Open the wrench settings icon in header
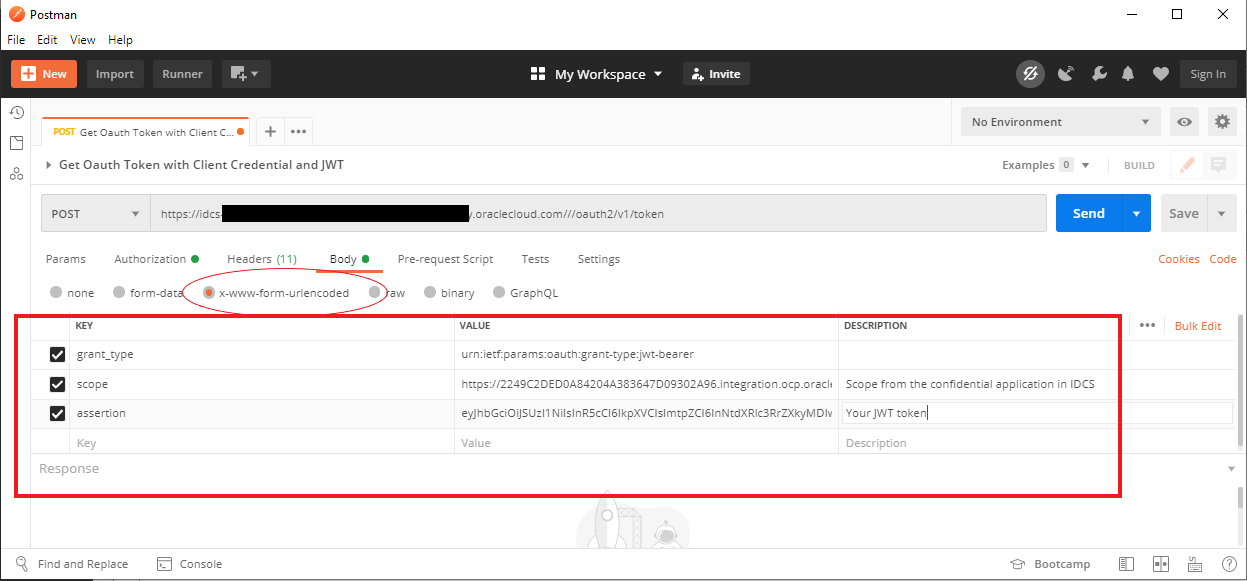This screenshot has height=581, width=1247. click(x=1098, y=74)
